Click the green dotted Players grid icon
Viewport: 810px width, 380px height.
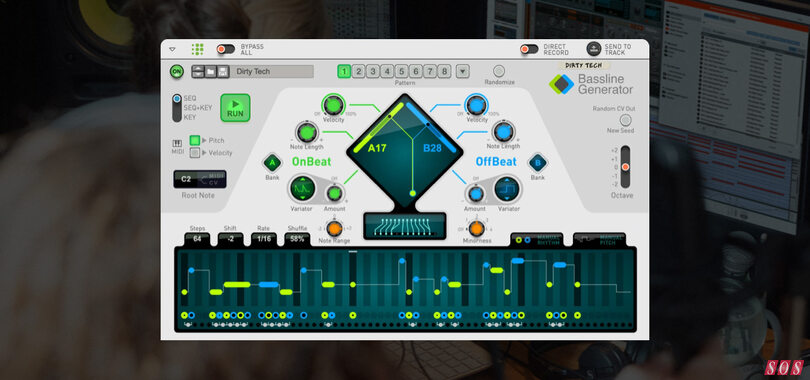pos(197,49)
